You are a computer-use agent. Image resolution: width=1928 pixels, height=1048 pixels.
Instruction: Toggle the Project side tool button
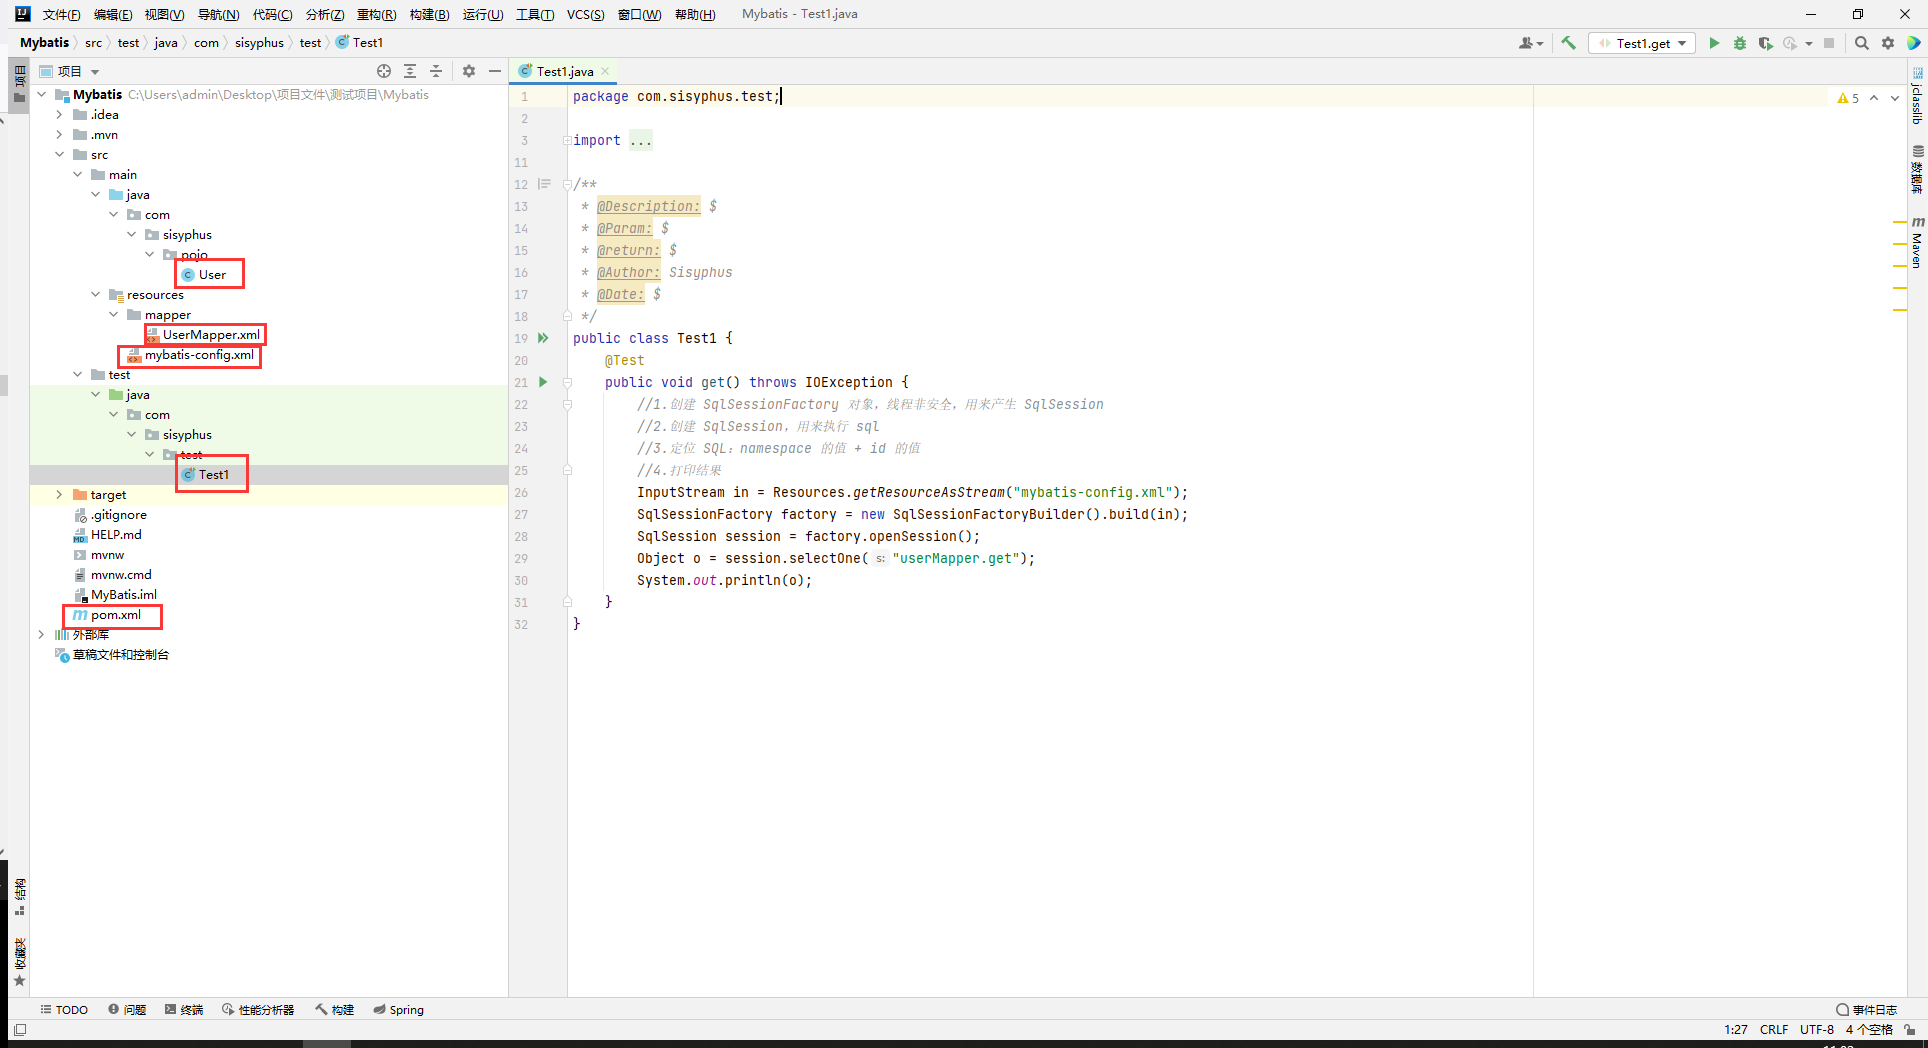pyautogui.click(x=19, y=85)
